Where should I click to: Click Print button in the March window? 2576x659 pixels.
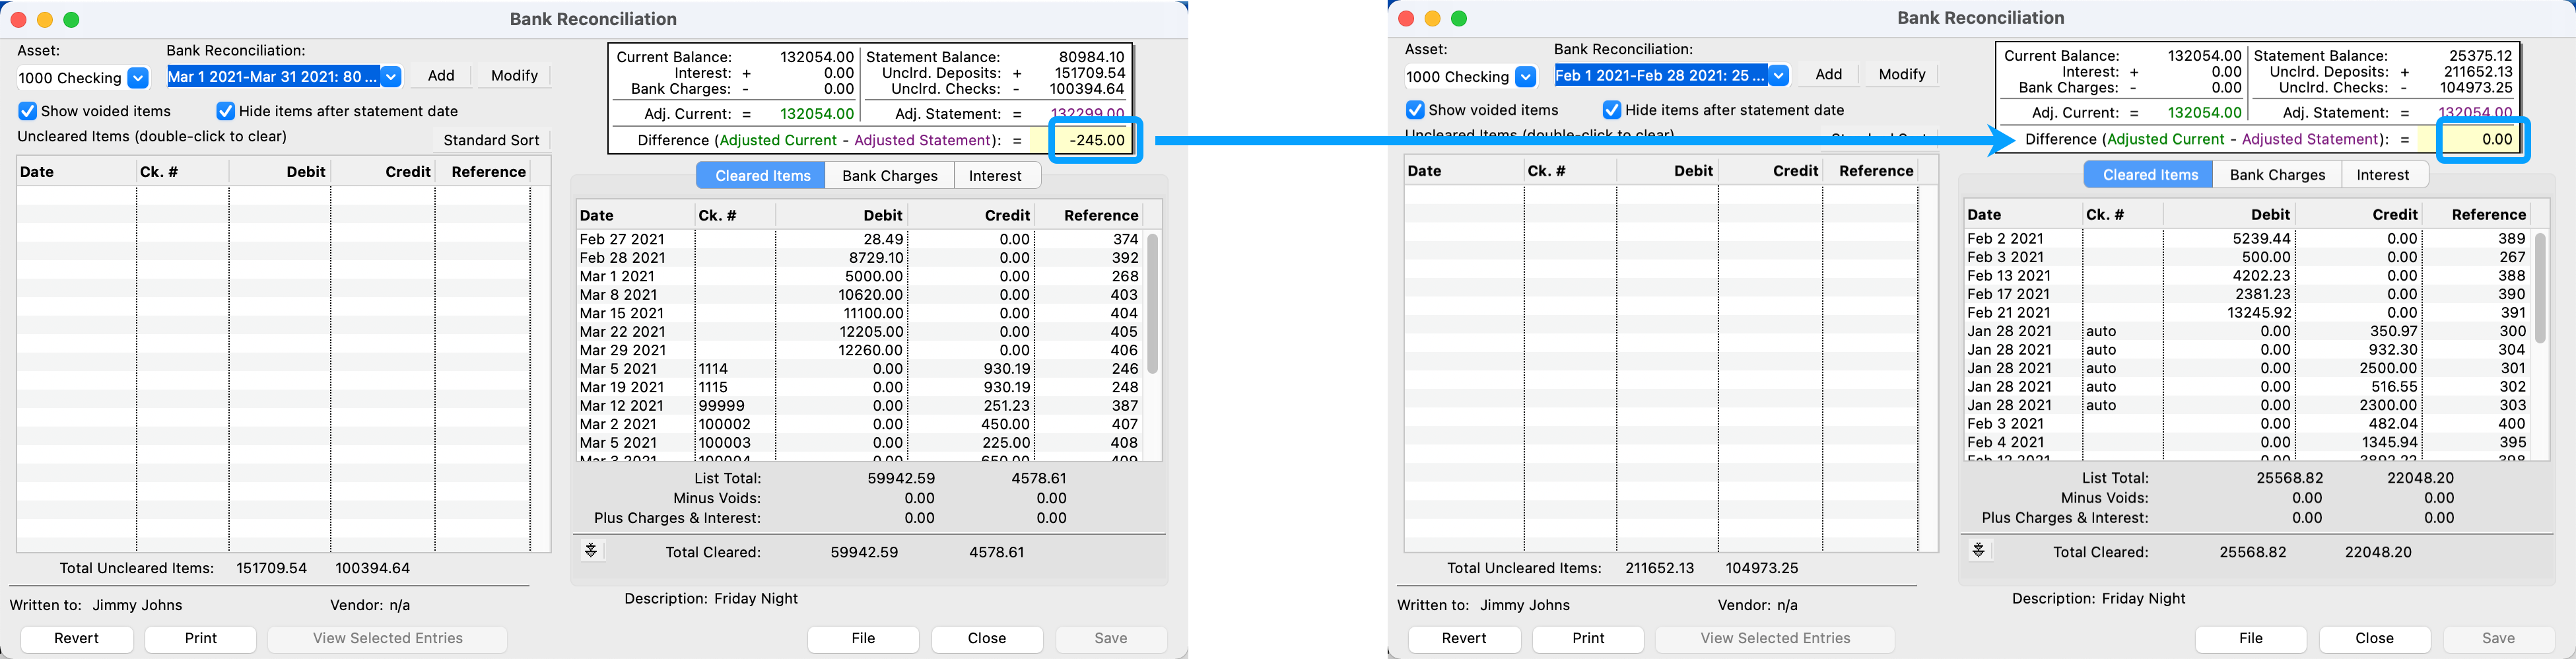click(200, 638)
